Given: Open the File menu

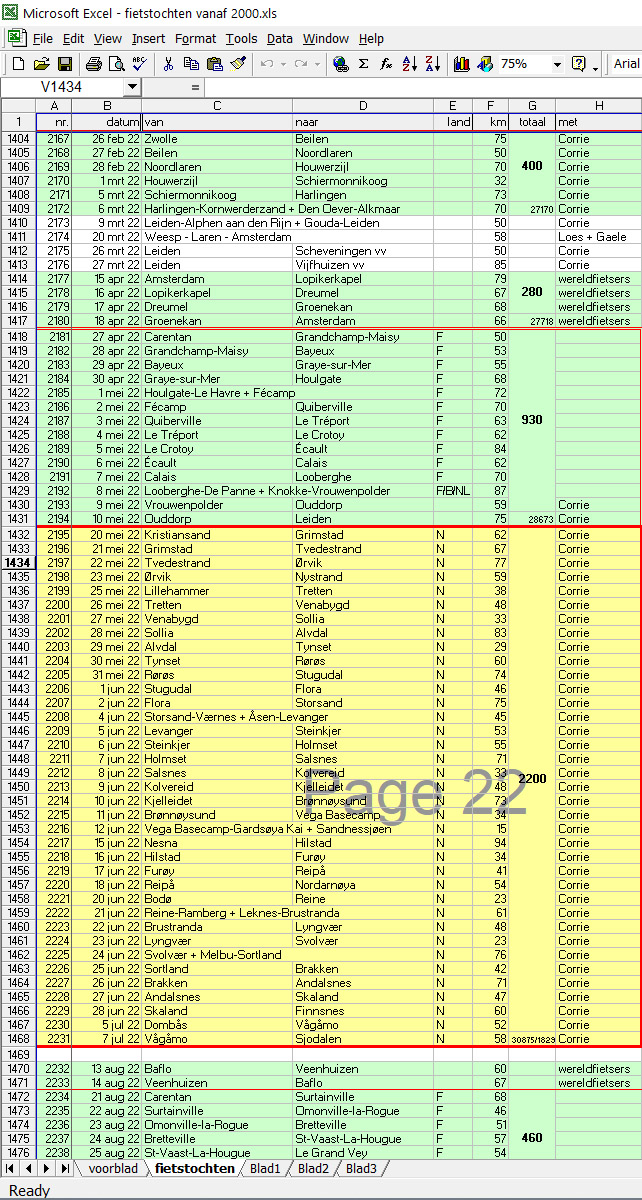Looking at the screenshot, I should 43,38.
